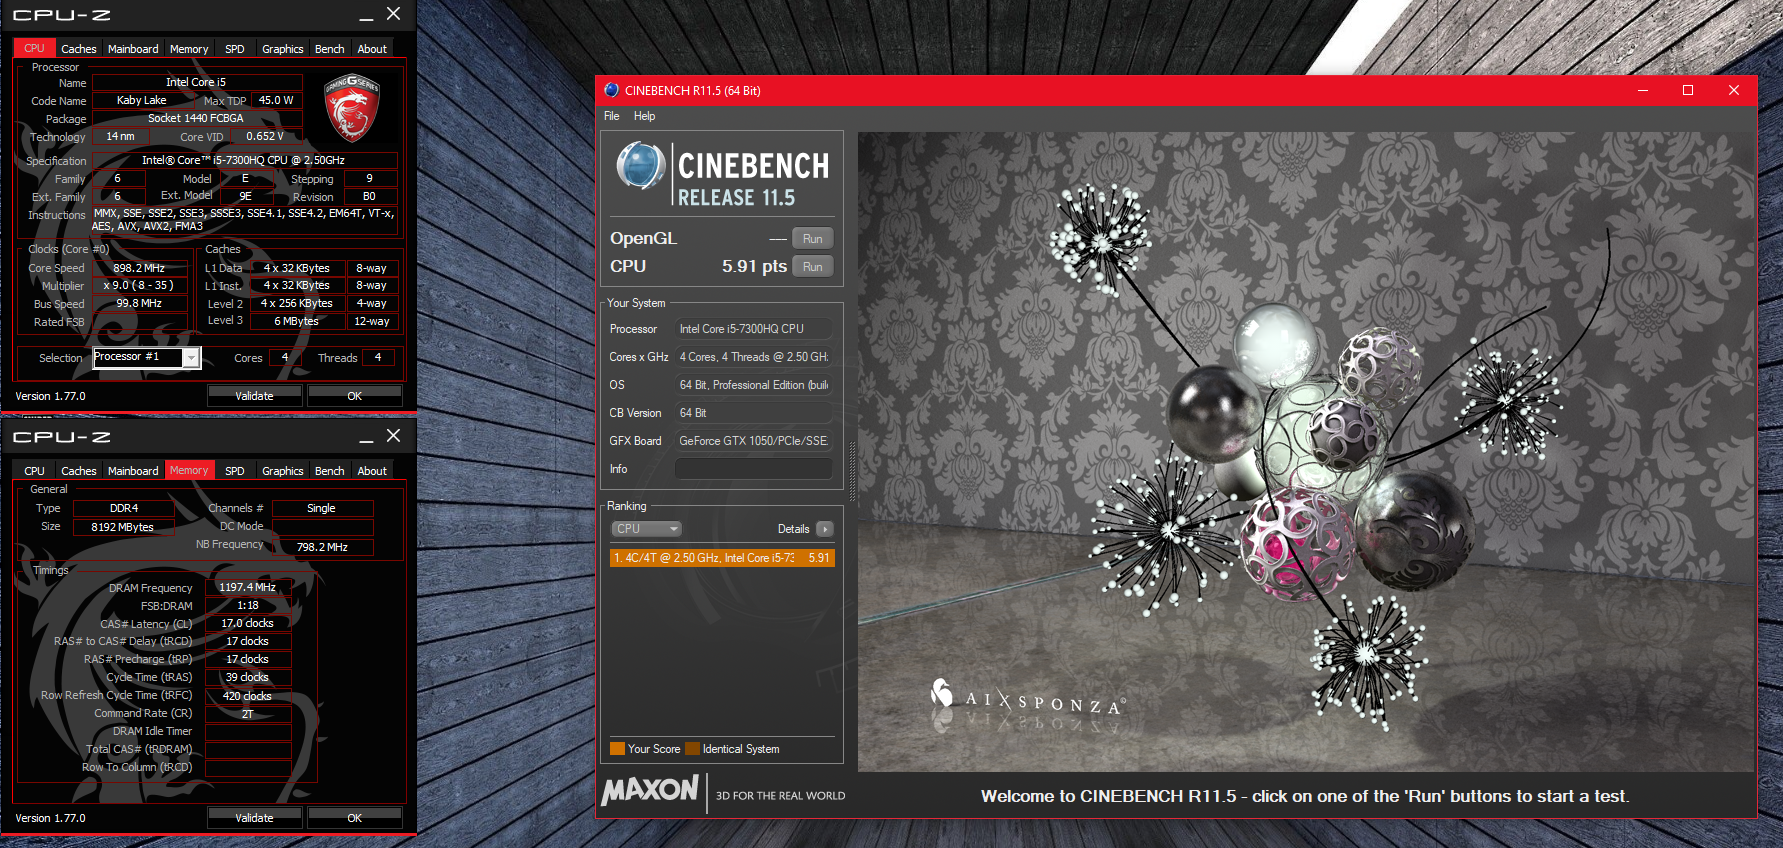Open SPD tab in bottom CPU-Z
This screenshot has width=1783, height=848.
point(235,471)
